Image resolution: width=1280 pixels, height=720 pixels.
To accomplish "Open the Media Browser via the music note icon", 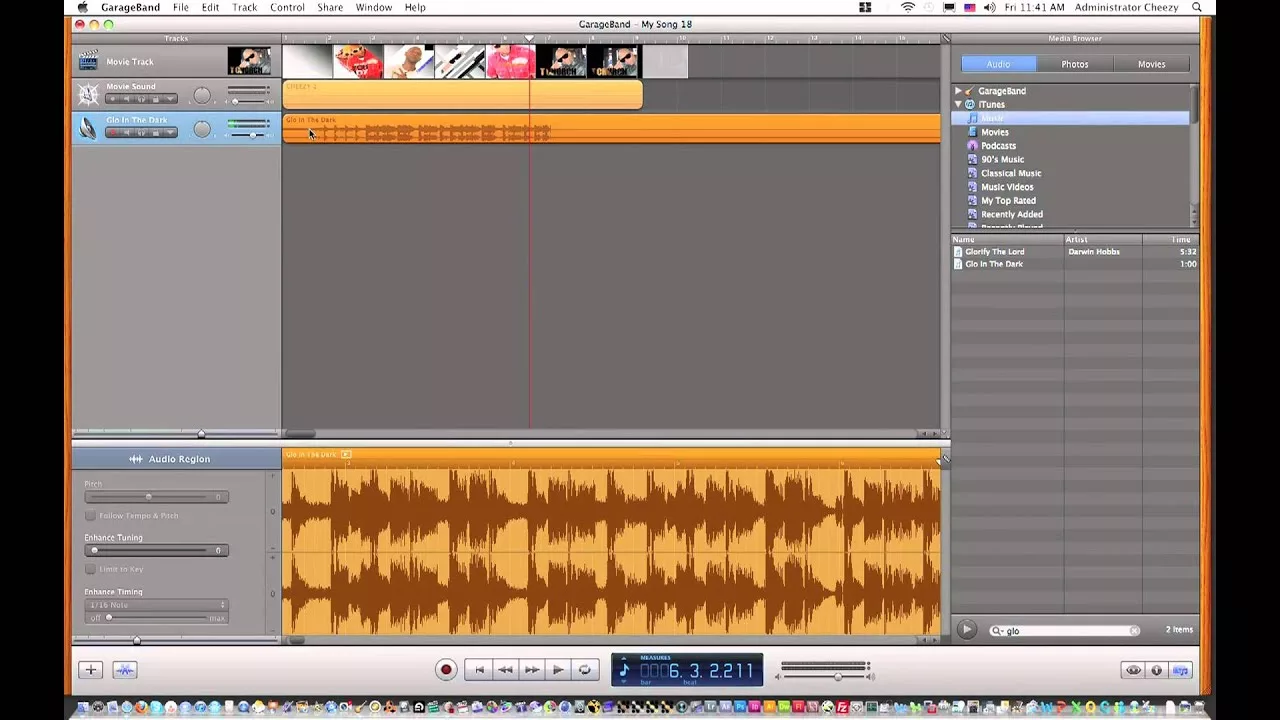I will [x=1180, y=670].
